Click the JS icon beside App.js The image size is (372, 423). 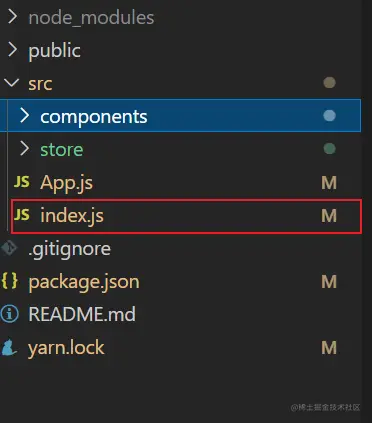click(22, 182)
